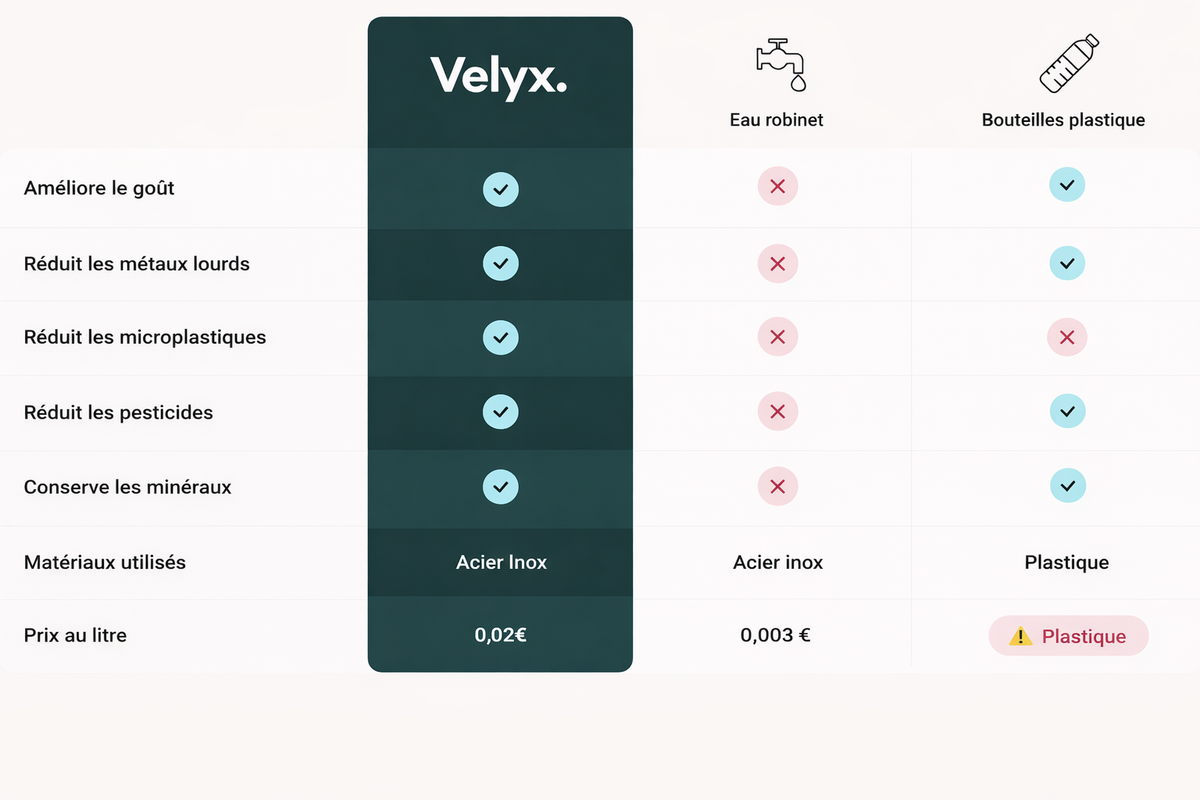This screenshot has width=1200, height=800.
Task: Click the warning triangle icon in Plastique badge
Action: [1020, 636]
